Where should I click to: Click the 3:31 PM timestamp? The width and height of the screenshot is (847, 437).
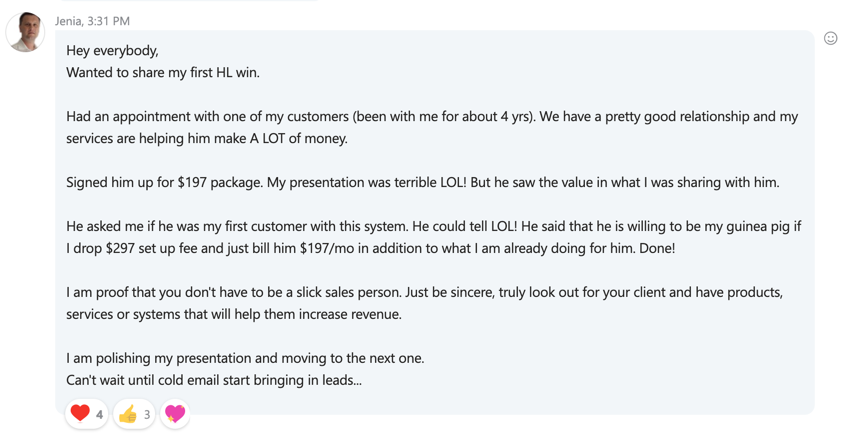pyautogui.click(x=109, y=20)
